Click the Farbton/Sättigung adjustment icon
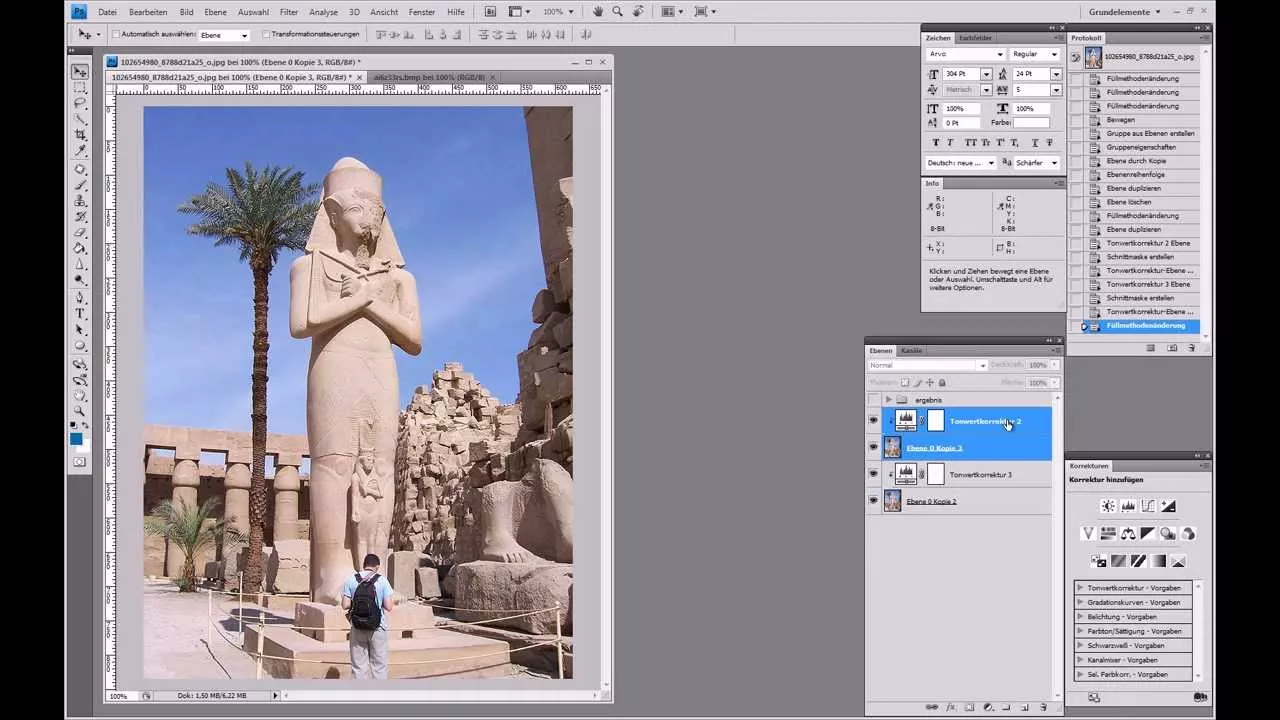The image size is (1280, 720). coord(1108,533)
